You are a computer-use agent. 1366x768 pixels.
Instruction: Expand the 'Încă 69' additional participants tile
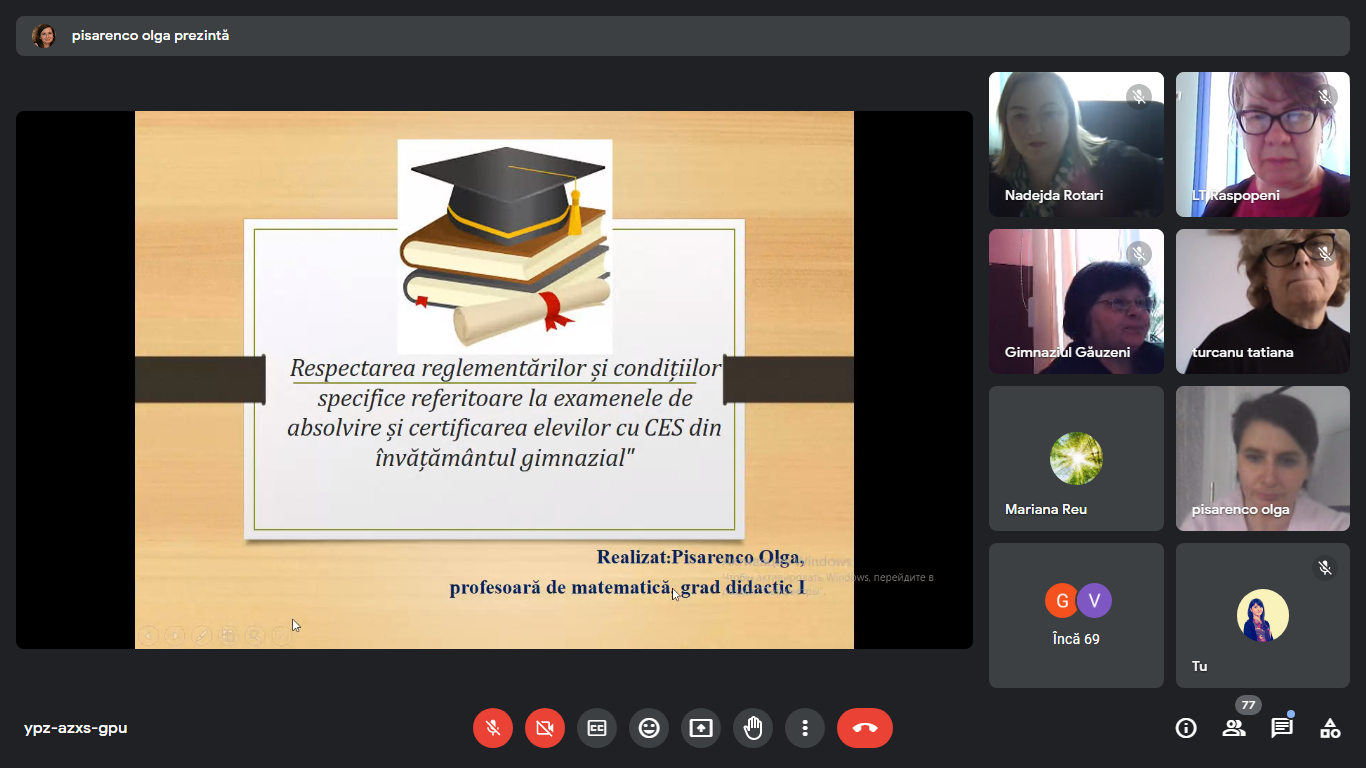(1076, 615)
